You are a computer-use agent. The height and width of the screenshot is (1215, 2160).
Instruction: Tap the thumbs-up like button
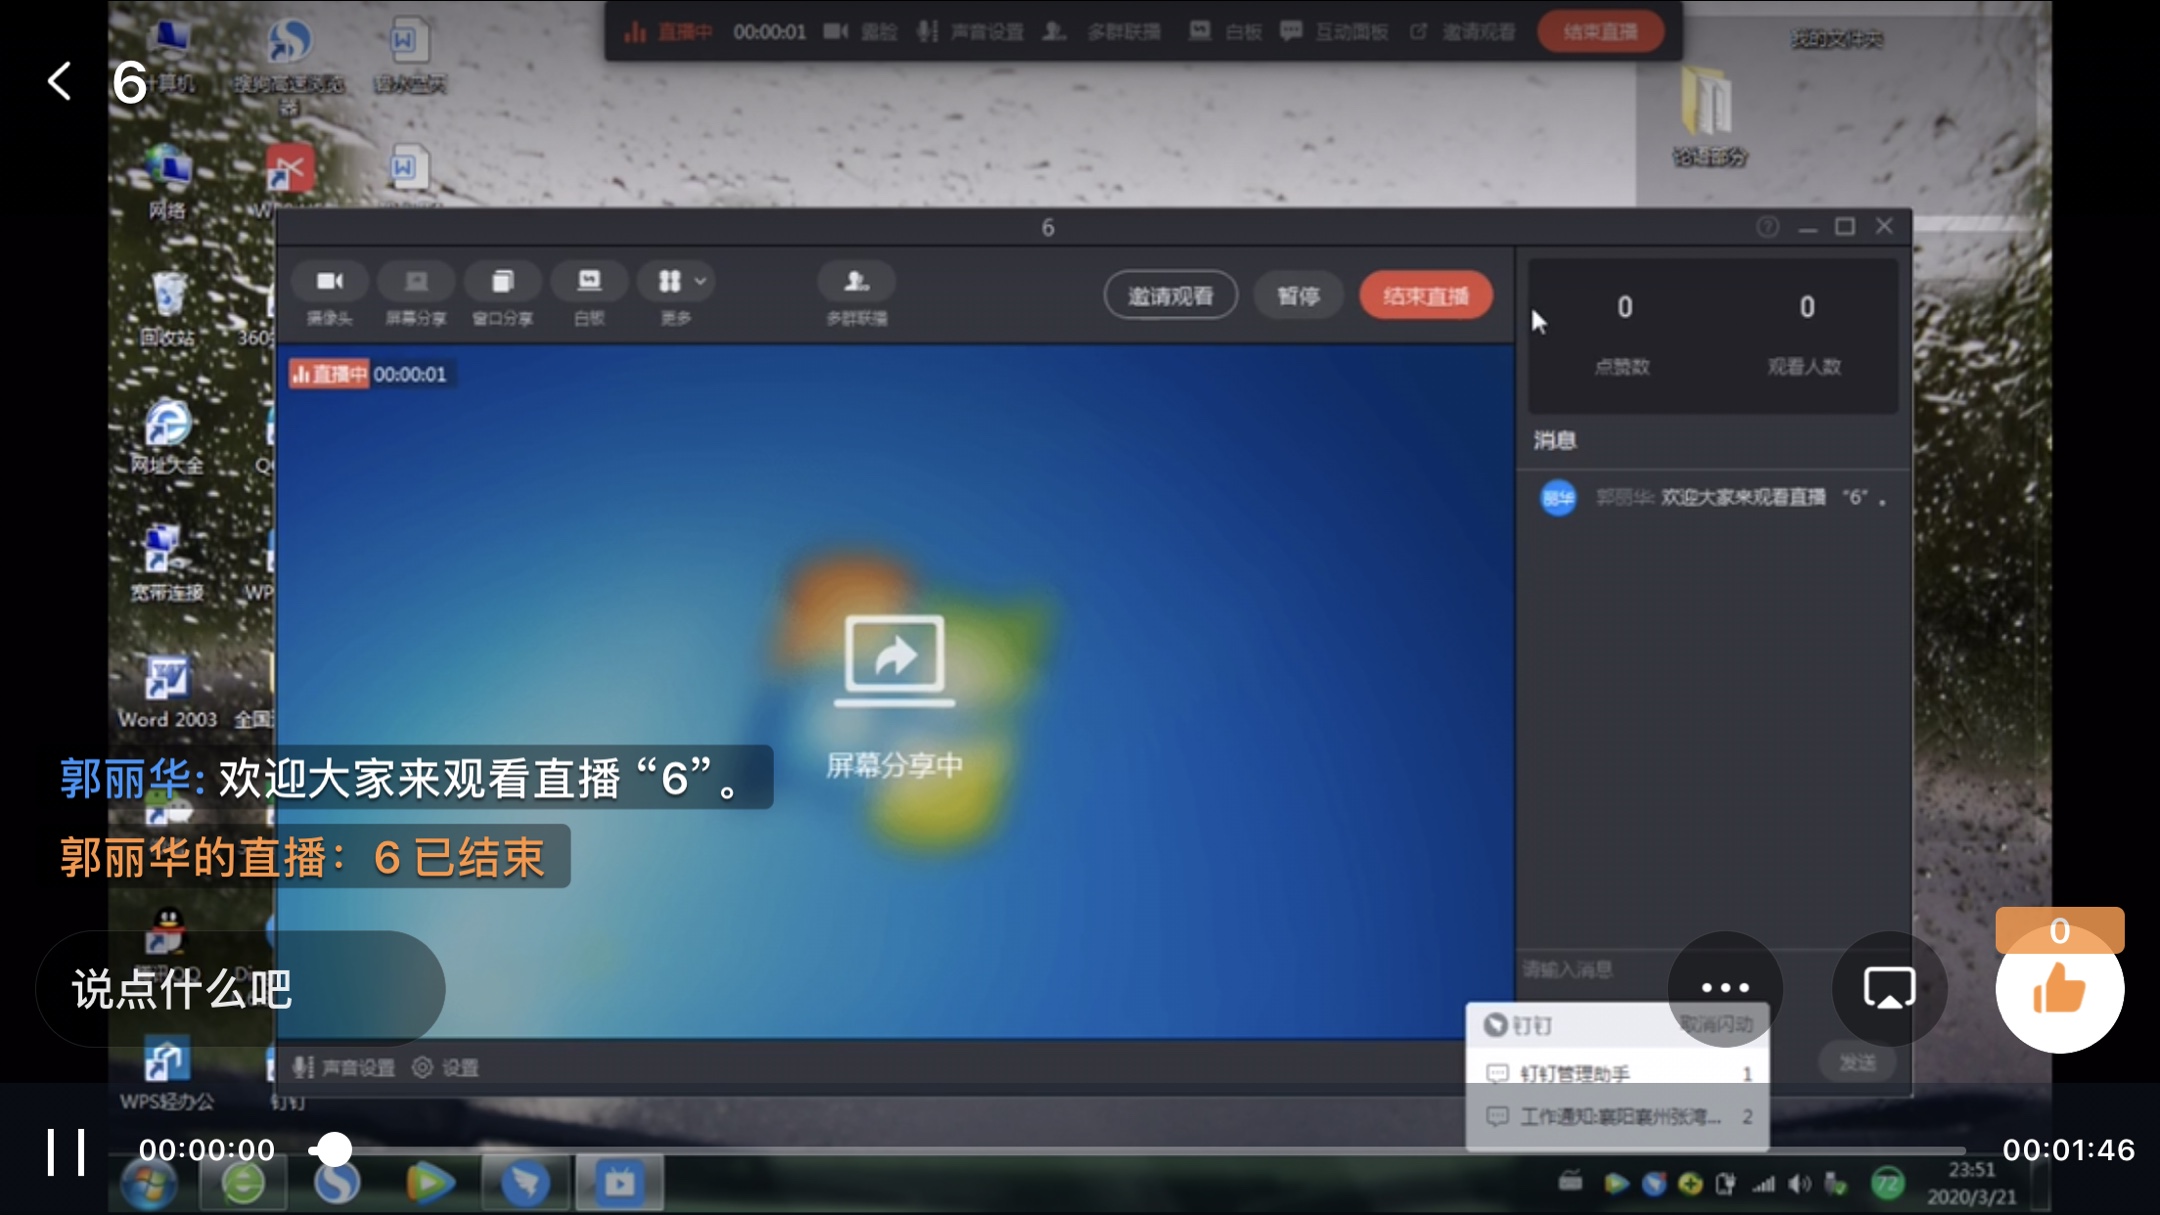click(x=2059, y=989)
